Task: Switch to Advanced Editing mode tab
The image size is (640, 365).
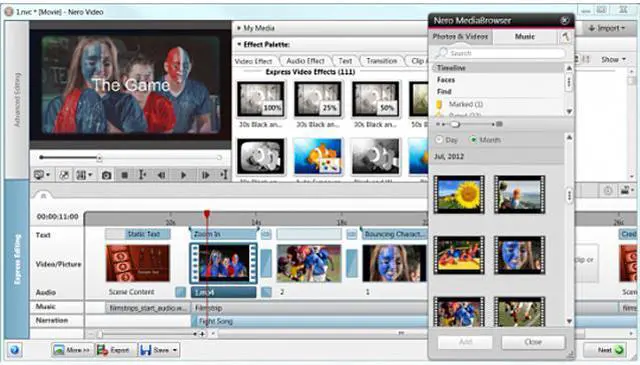Action: (17, 100)
